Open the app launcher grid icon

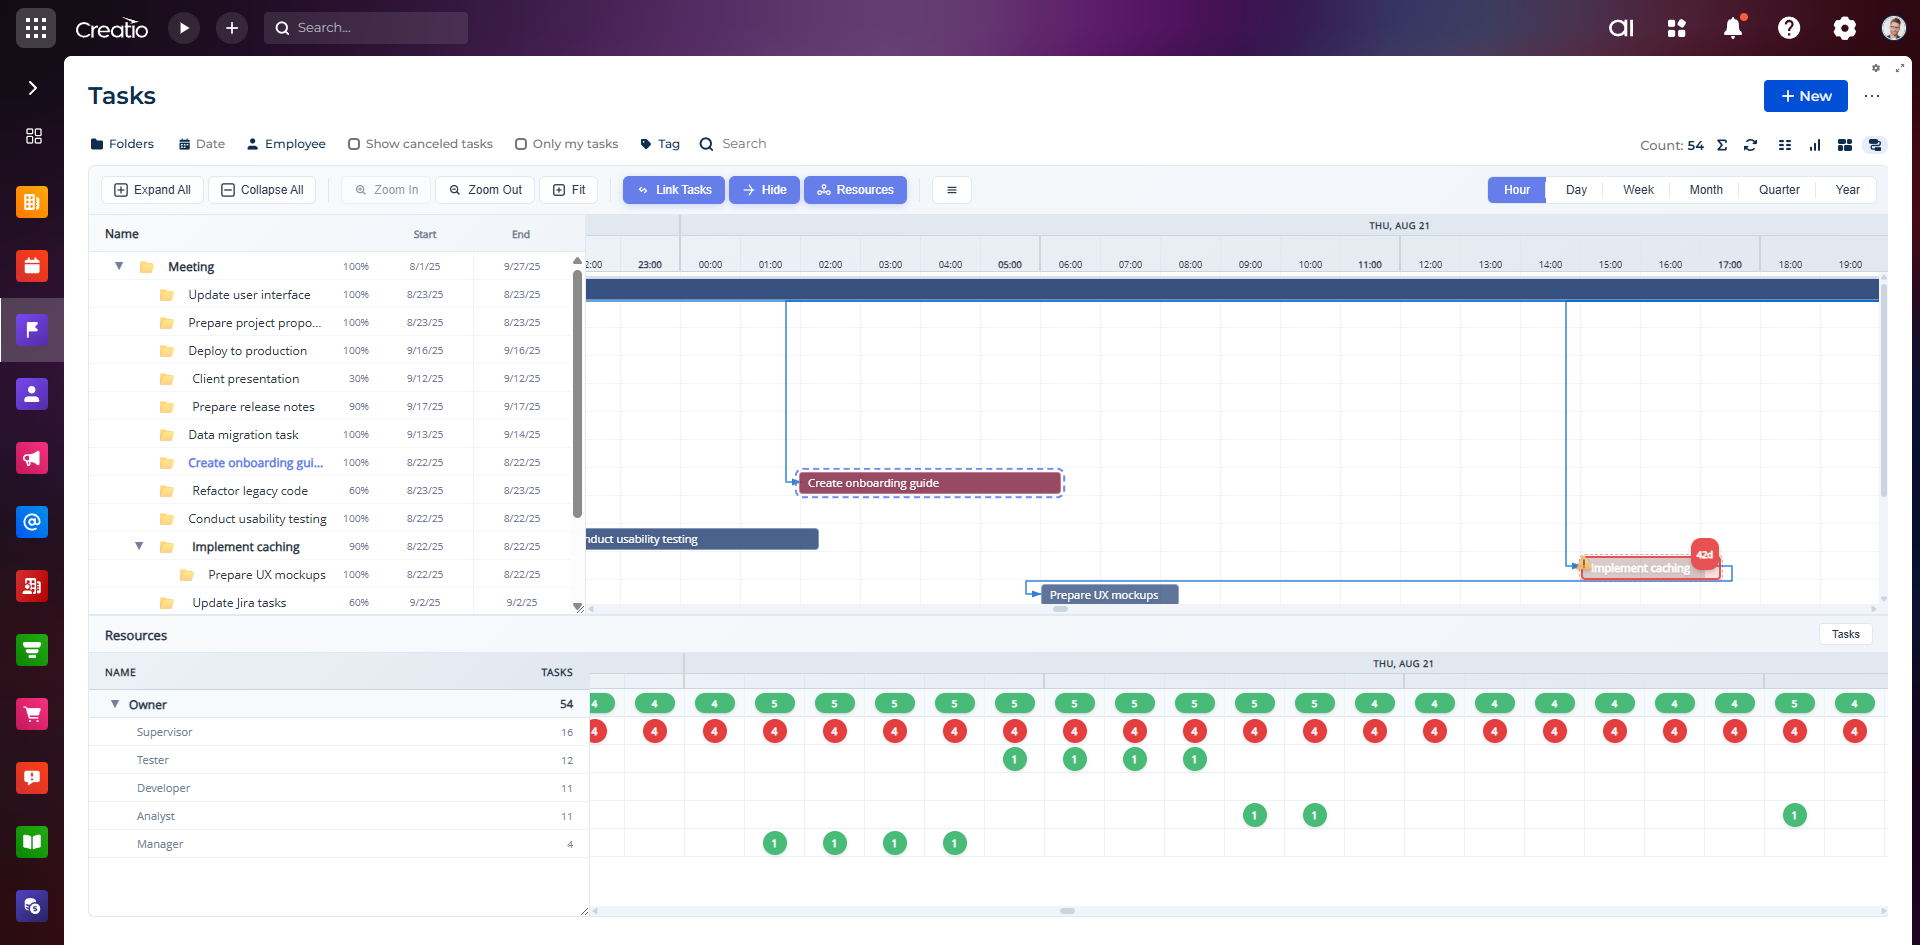pos(36,28)
